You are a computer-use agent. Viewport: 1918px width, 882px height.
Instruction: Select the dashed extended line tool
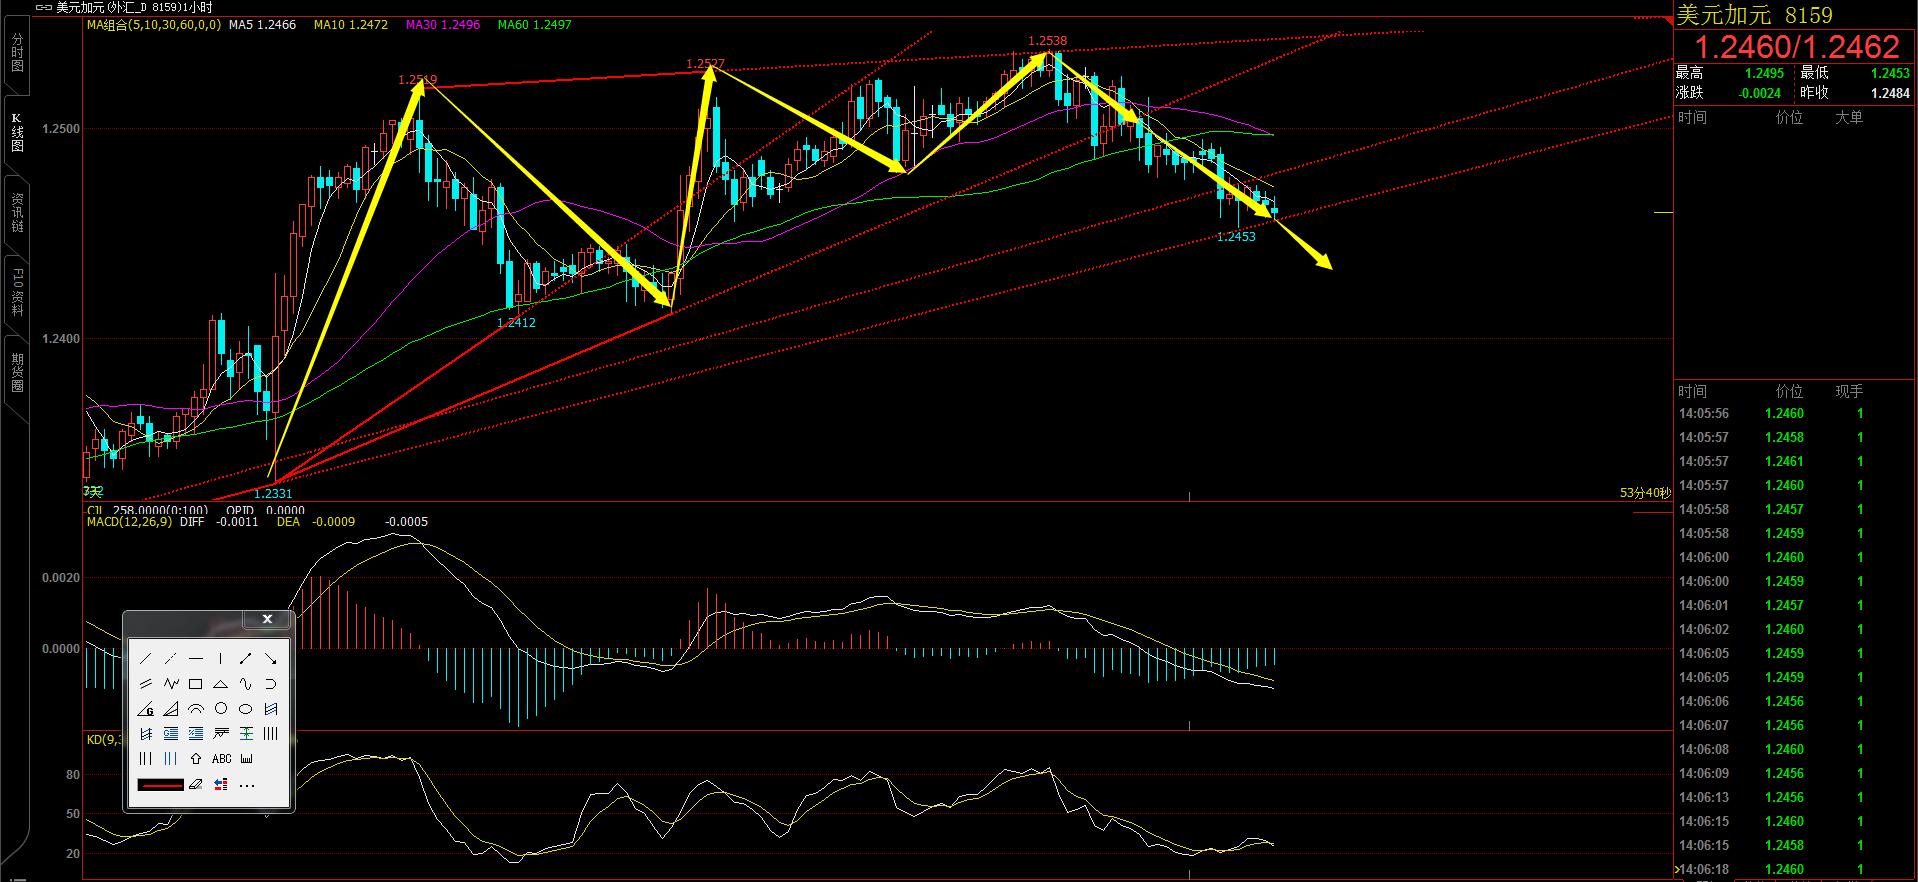tap(171, 658)
